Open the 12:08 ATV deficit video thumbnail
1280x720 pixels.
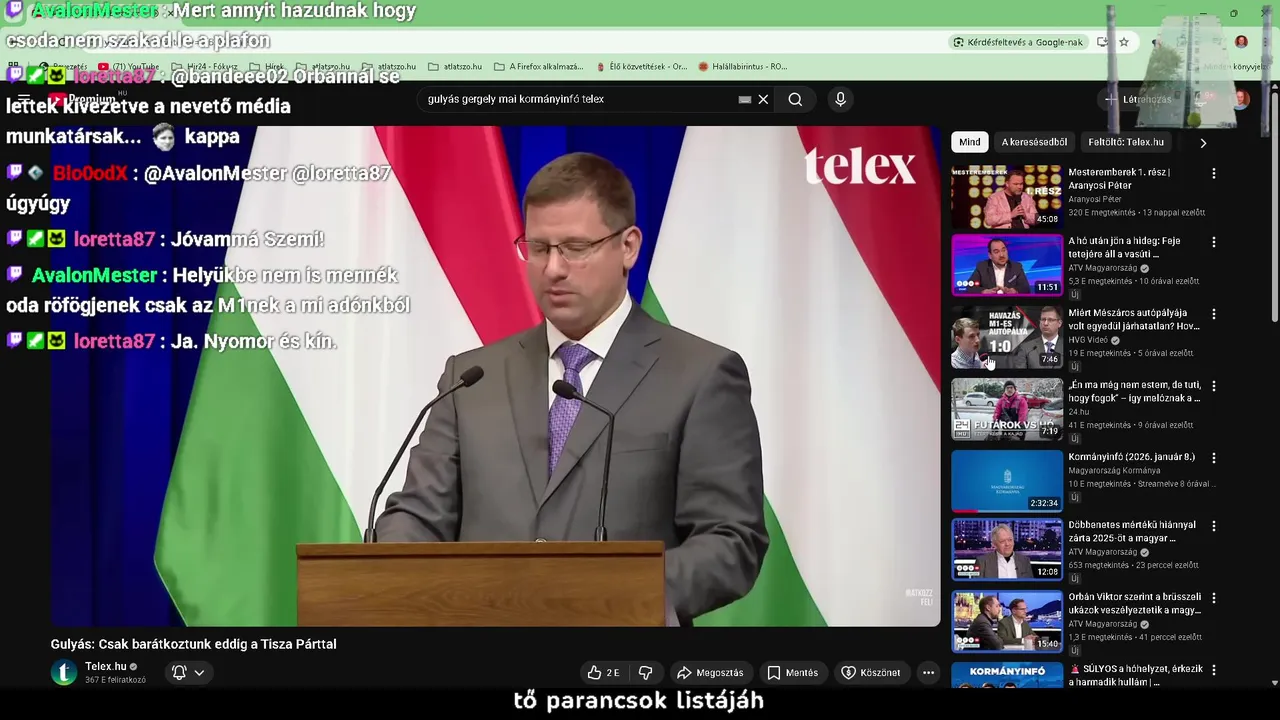pos(1007,549)
